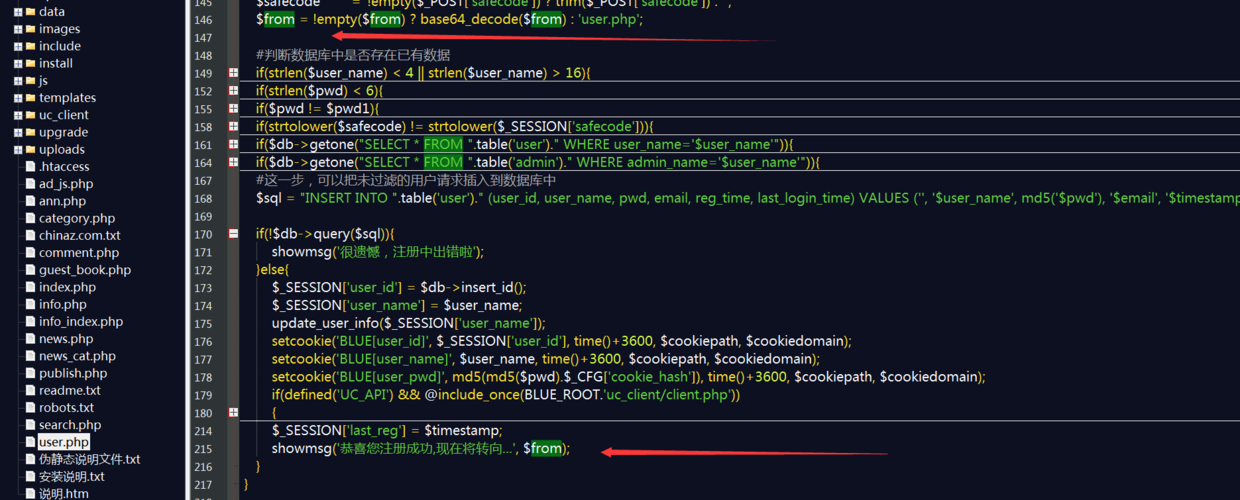Click highlighted $from in the showmsg call

click(543, 449)
